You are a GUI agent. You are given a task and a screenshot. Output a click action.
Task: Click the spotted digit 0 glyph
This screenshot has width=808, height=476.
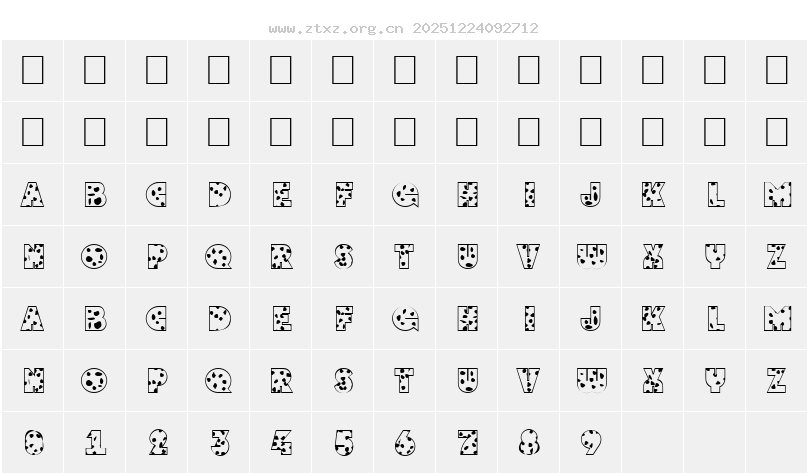[x=33, y=442]
